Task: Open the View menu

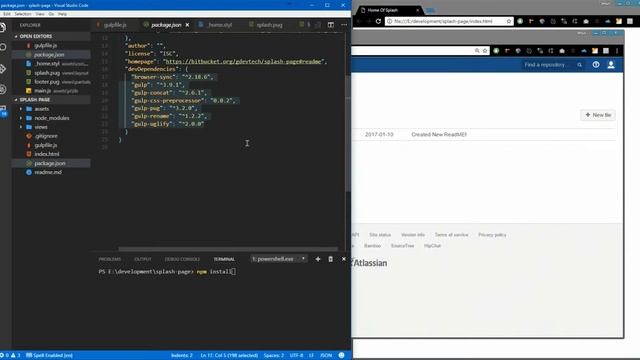Action: (40, 14)
